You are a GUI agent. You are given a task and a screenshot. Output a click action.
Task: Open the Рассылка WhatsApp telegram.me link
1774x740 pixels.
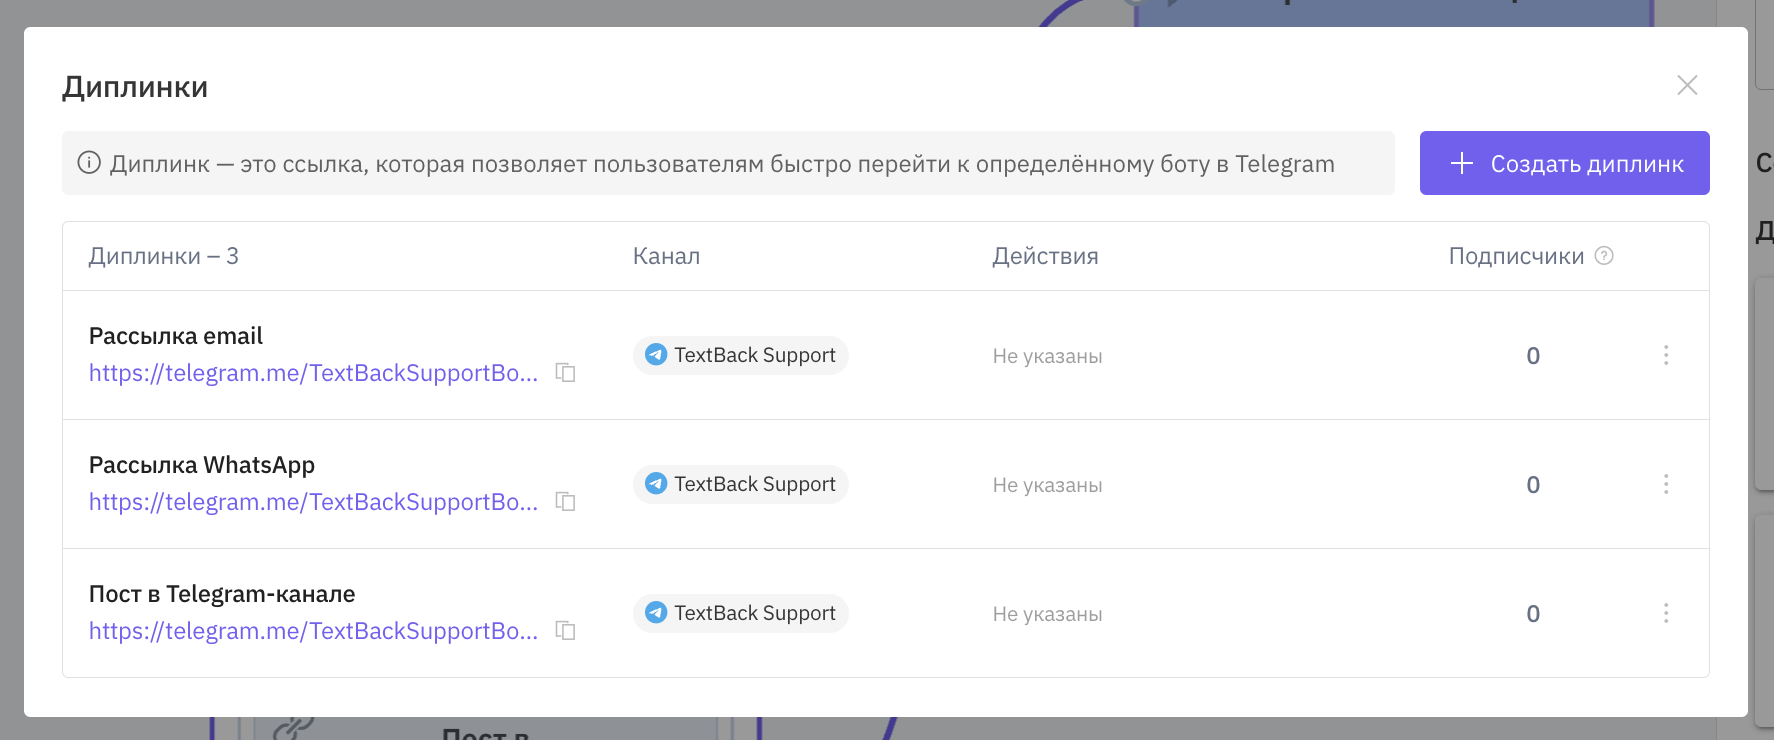click(x=314, y=502)
